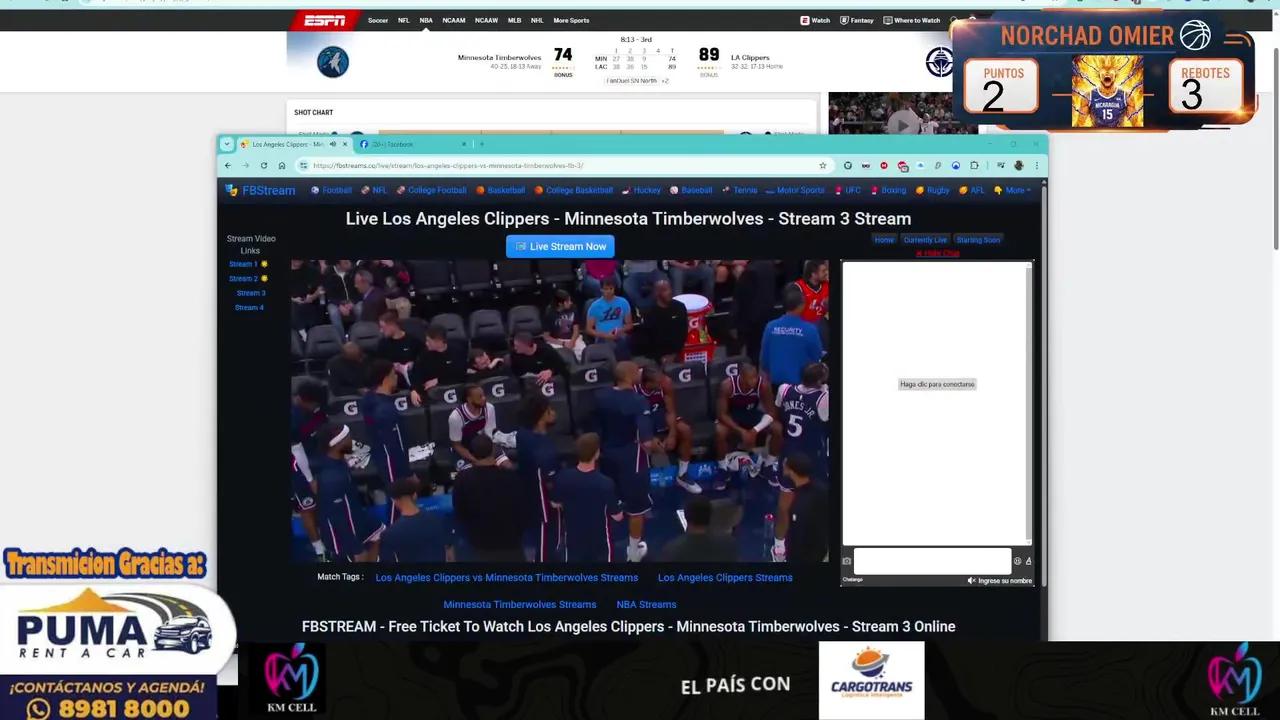Open the Minnesota Timberwolves team logo

[334, 62]
